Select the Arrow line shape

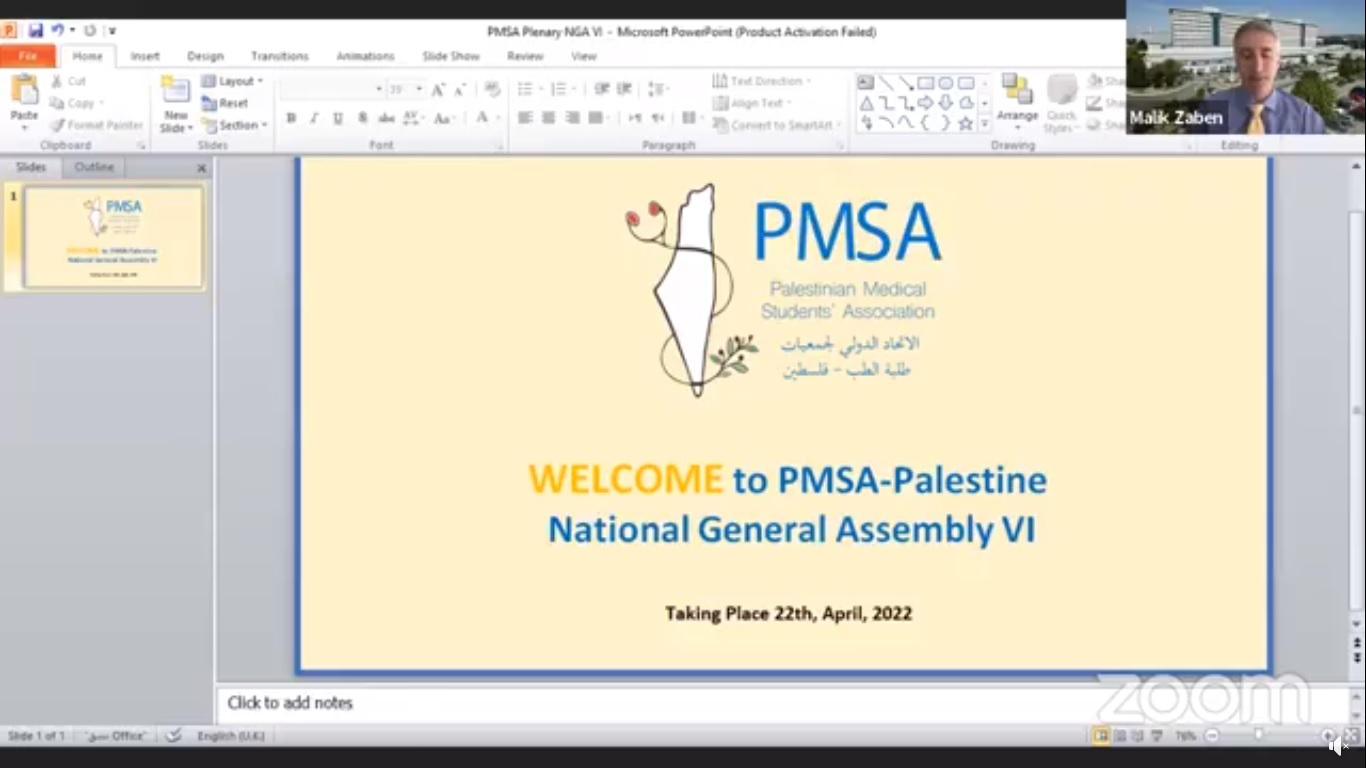(x=906, y=83)
